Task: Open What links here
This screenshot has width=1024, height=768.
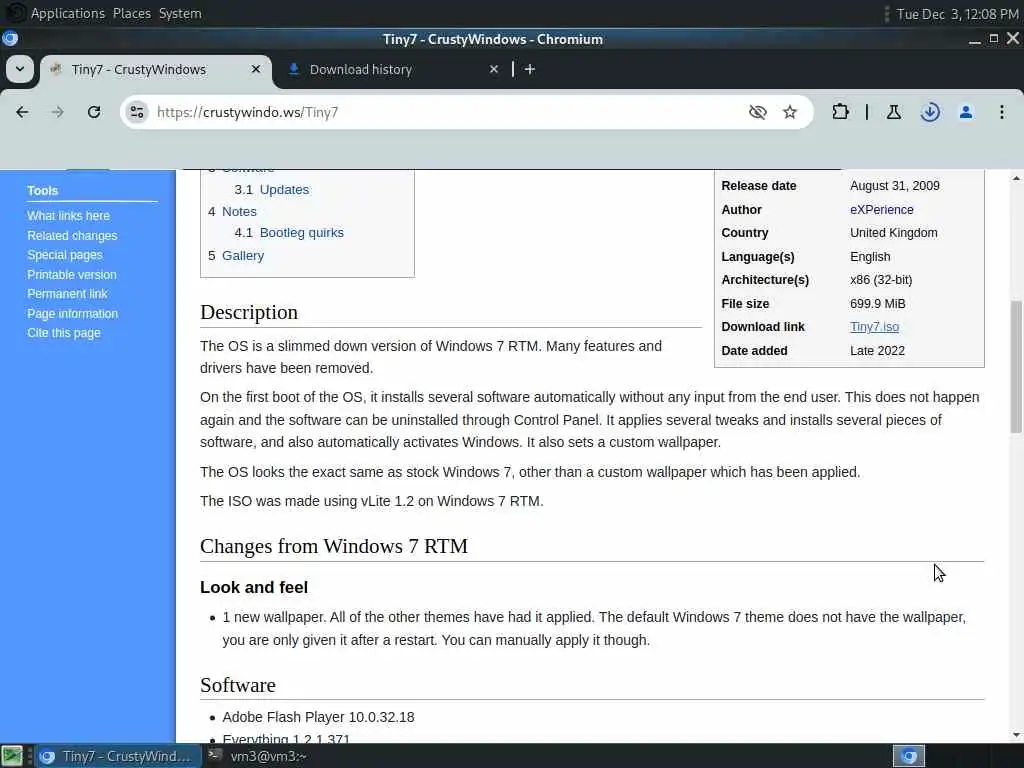Action: pyautogui.click(x=69, y=216)
